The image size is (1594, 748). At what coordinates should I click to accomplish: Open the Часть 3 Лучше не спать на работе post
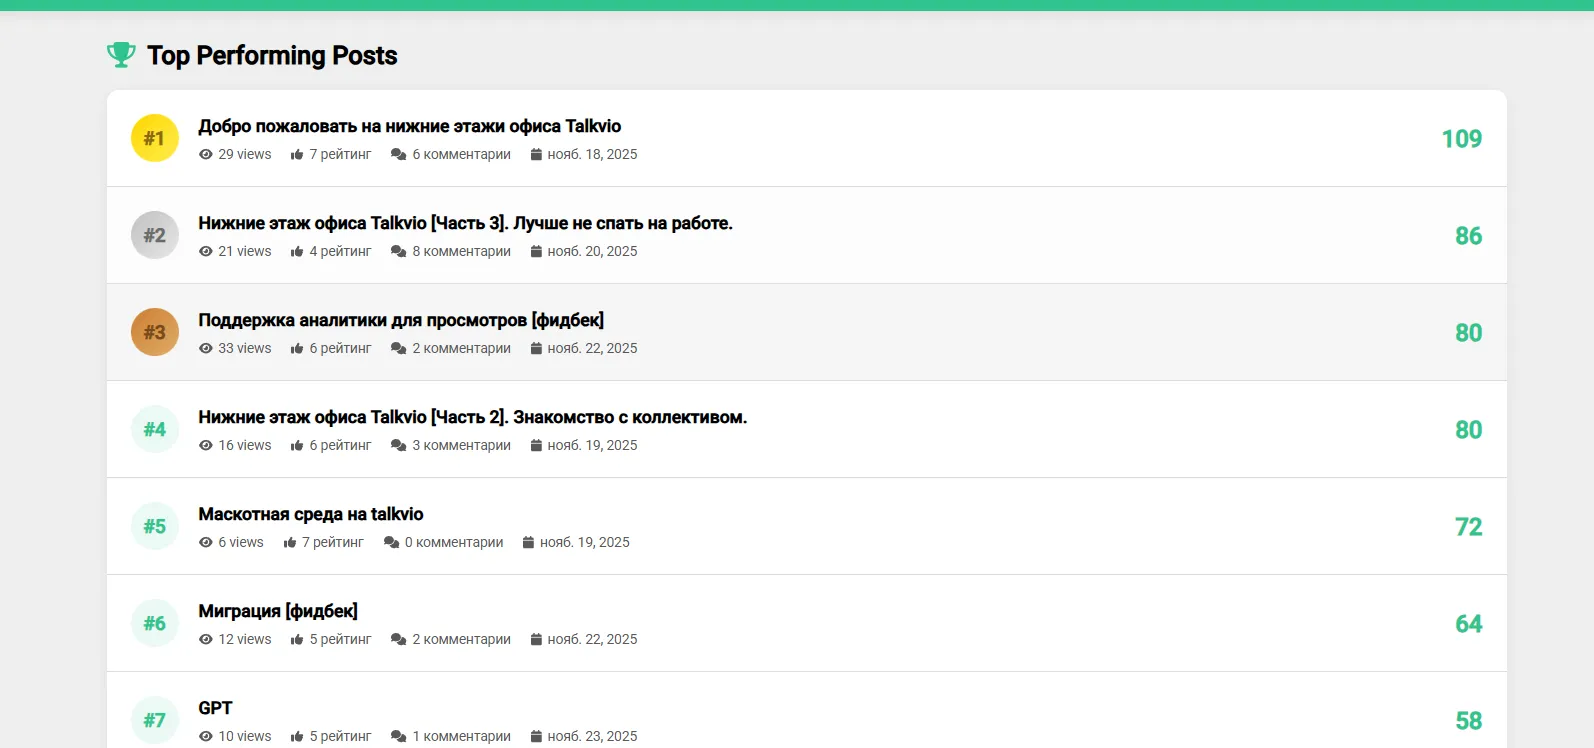466,223
